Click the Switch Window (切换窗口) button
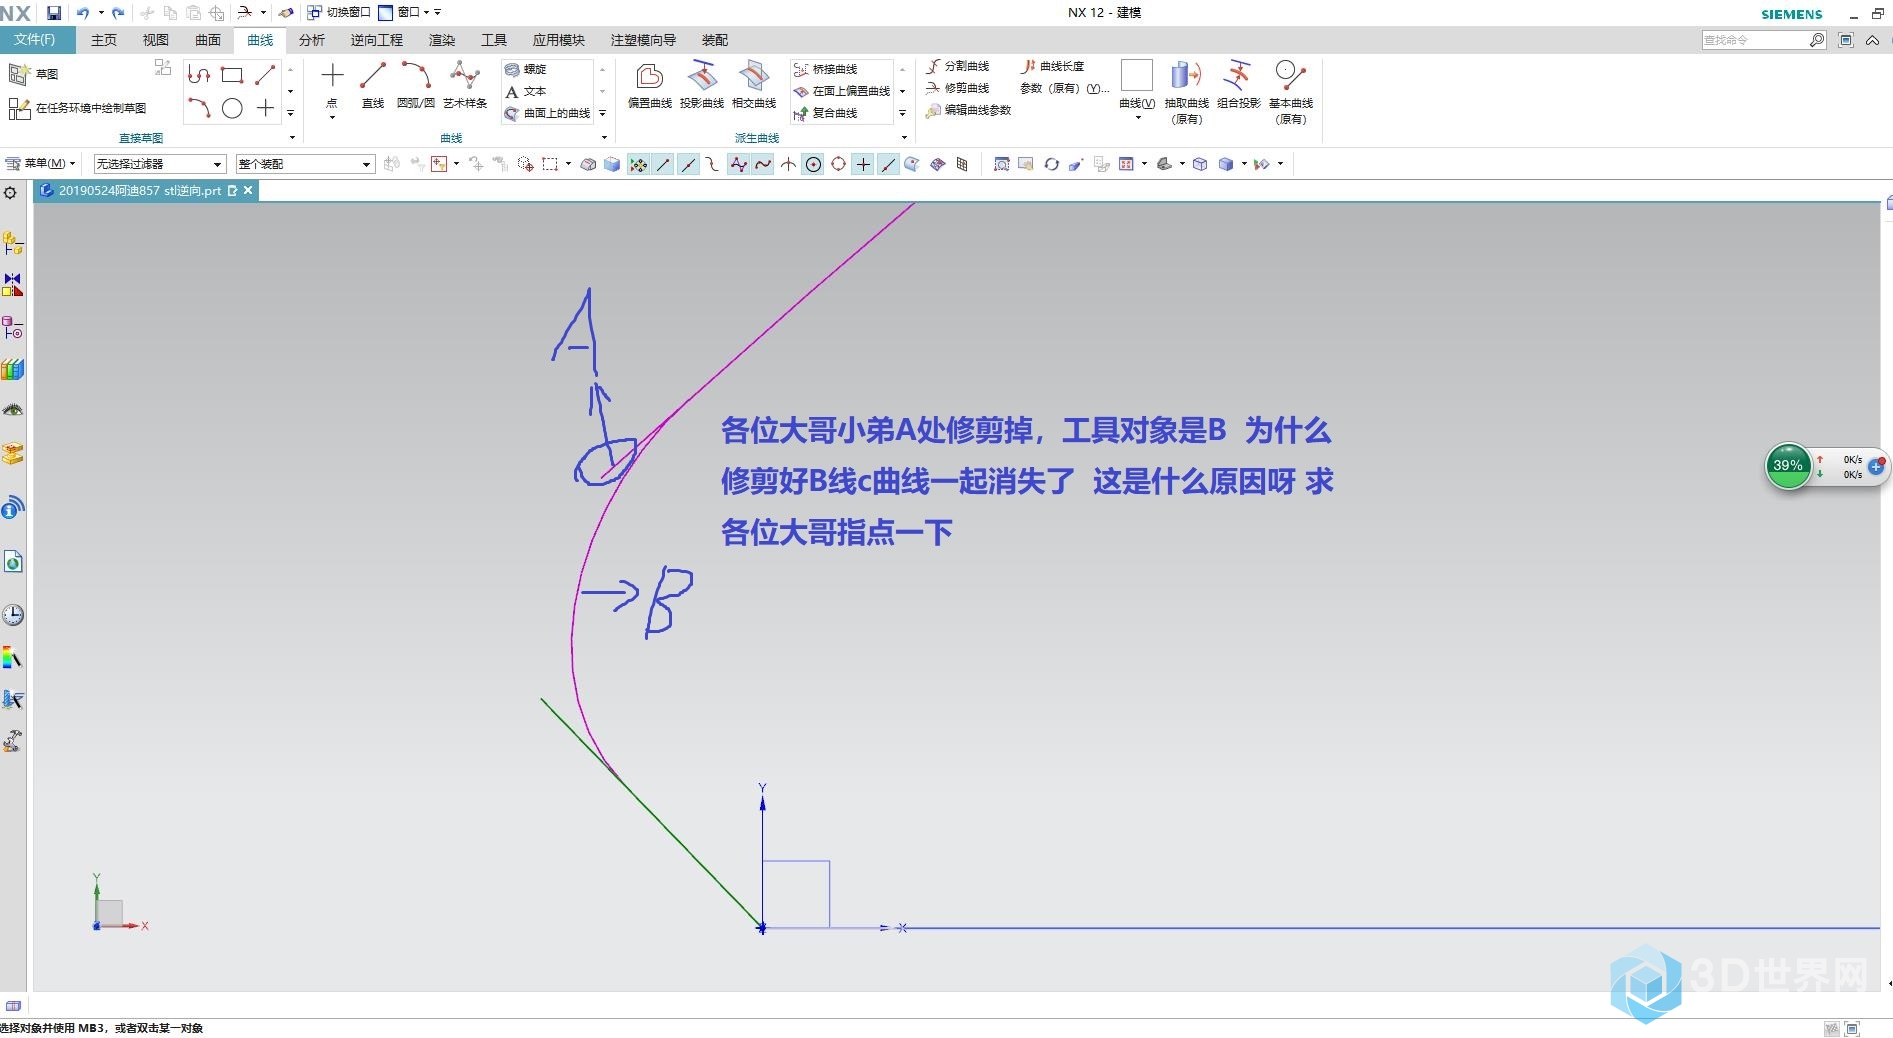This screenshot has width=1893, height=1038. point(339,13)
